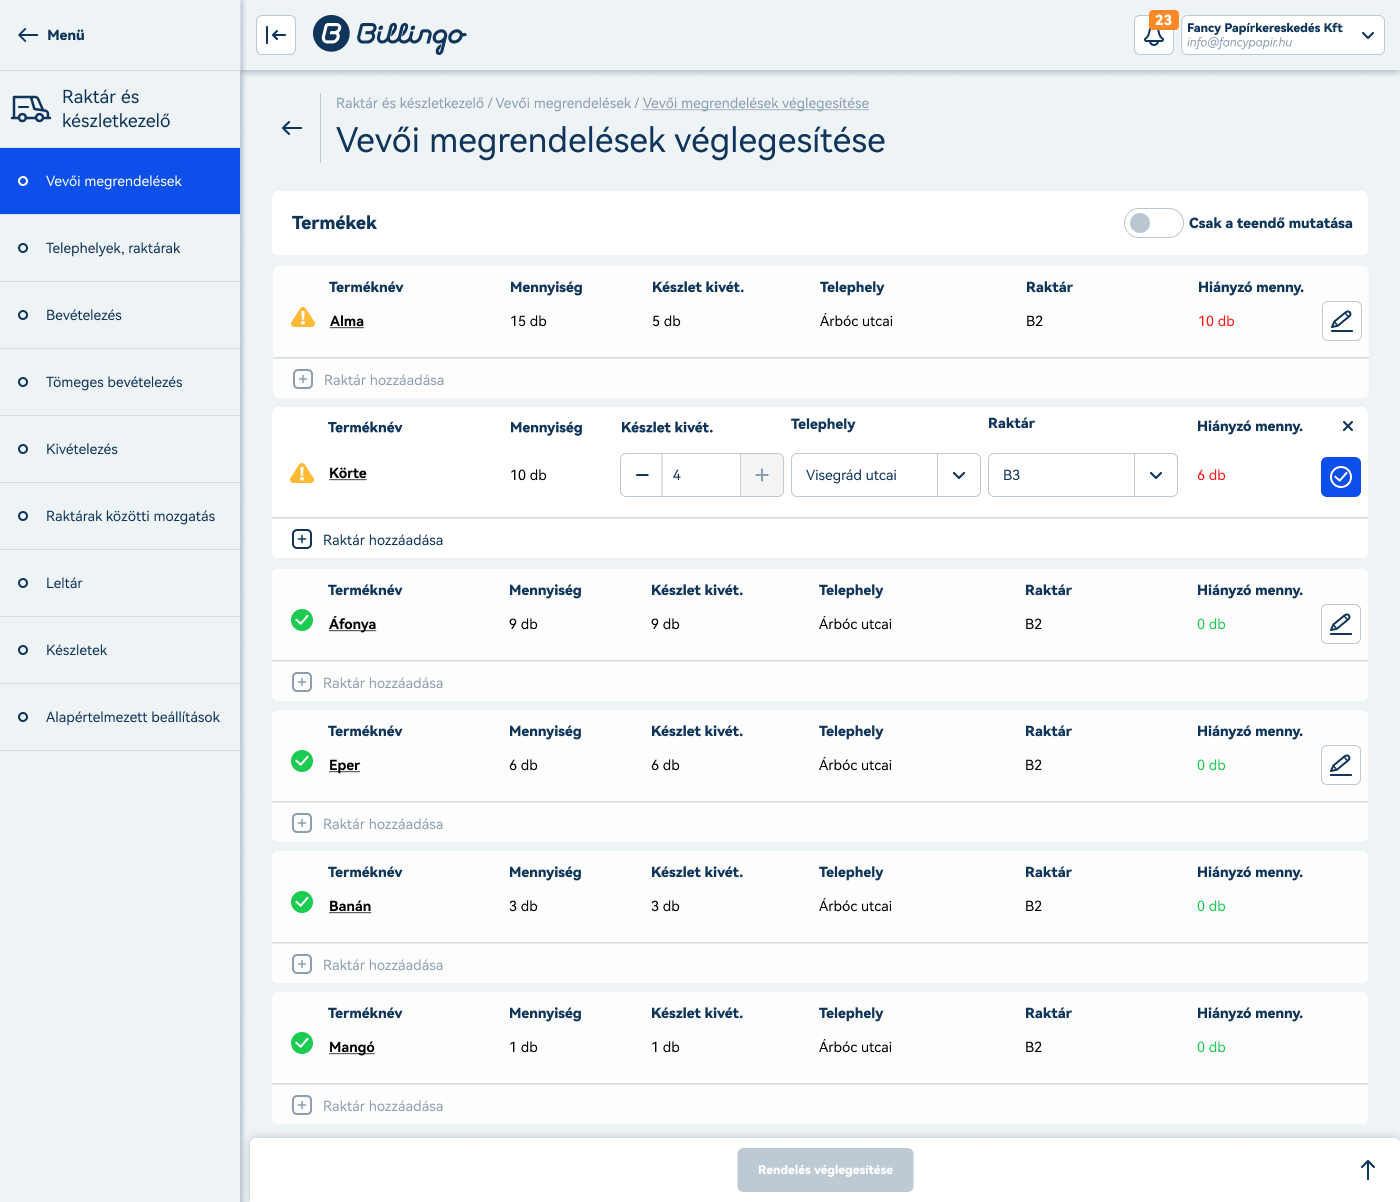Open Vevői megrendelések in the sidebar
The height and width of the screenshot is (1202, 1400).
pyautogui.click(x=120, y=181)
